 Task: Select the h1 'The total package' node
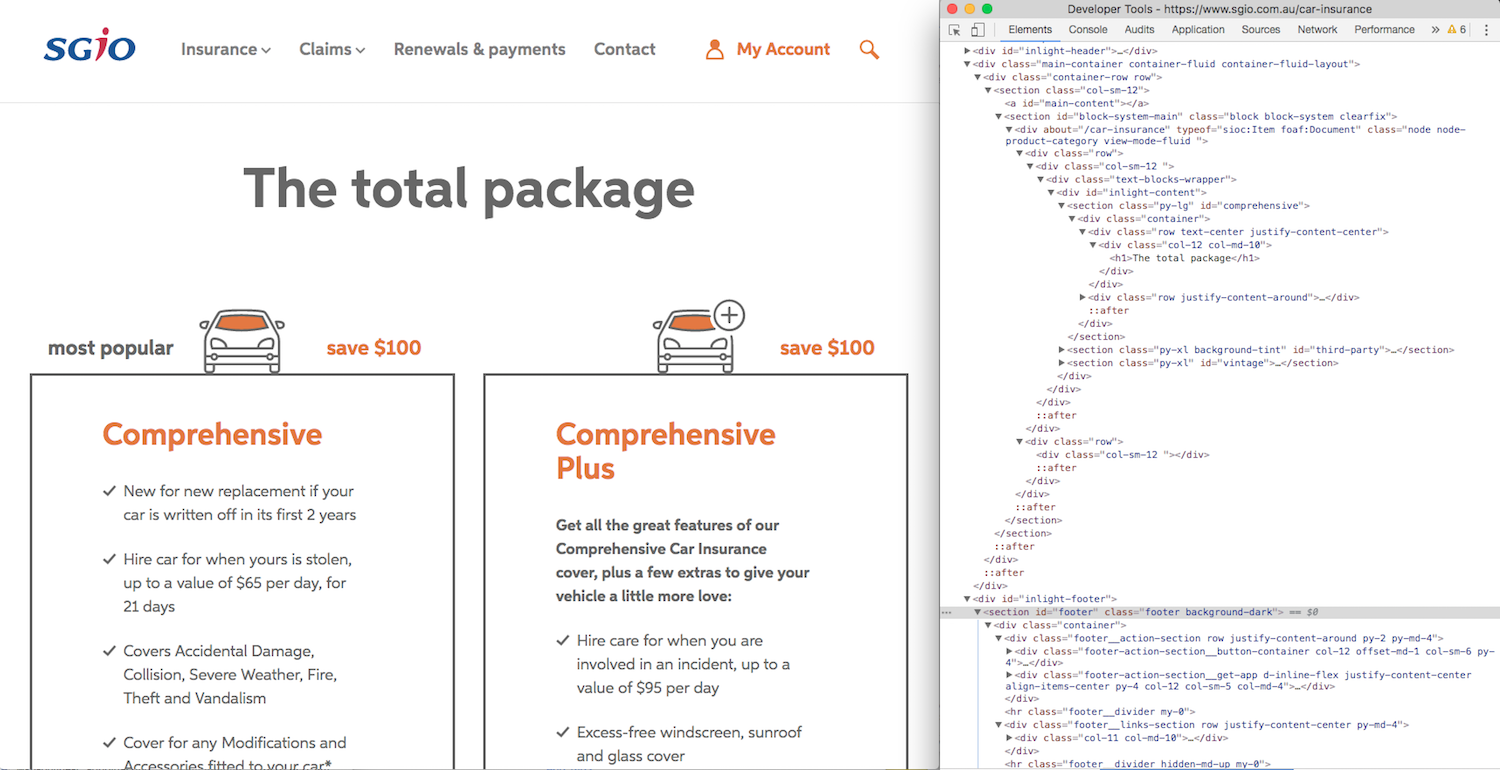1184,258
